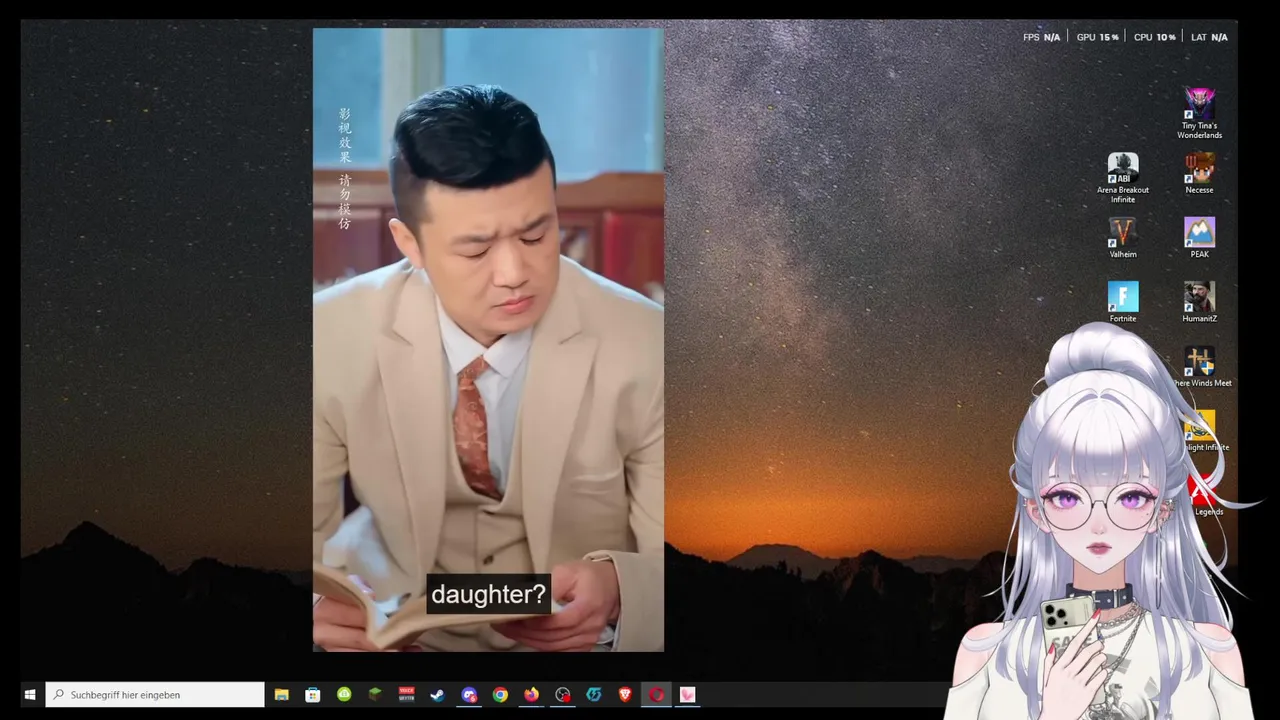Select the Where Winds Meet shortcut
The width and height of the screenshot is (1280, 720).
[x=1200, y=367]
